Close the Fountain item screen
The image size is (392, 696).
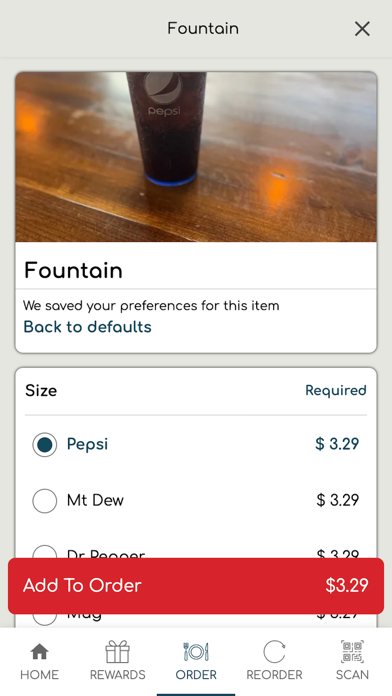(x=362, y=29)
